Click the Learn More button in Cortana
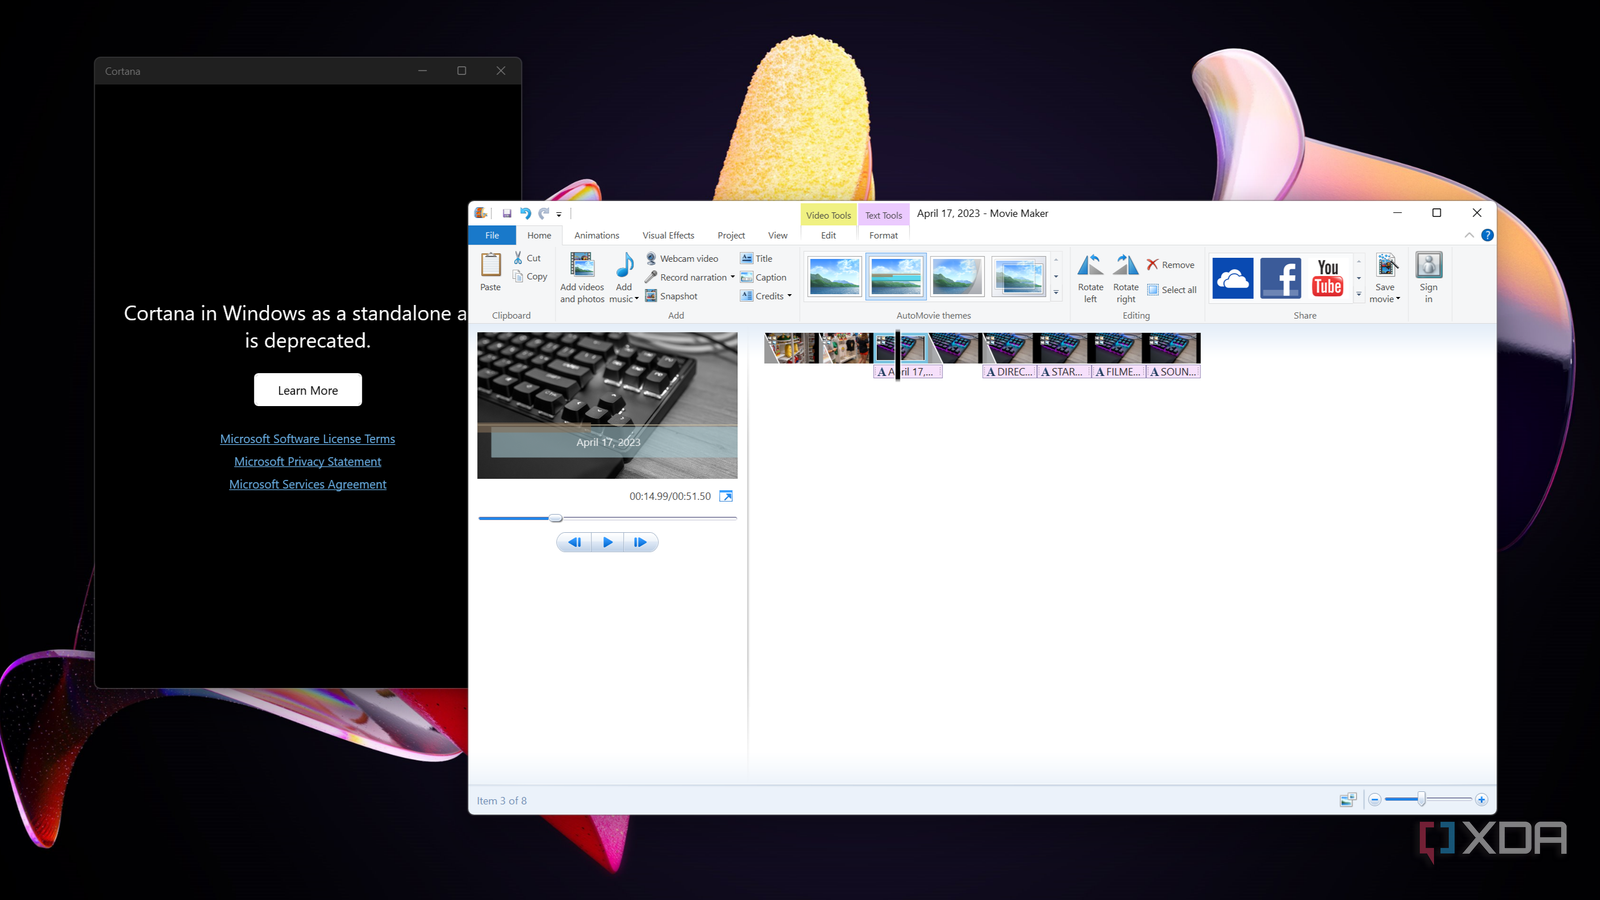Viewport: 1600px width, 900px height. pyautogui.click(x=307, y=389)
